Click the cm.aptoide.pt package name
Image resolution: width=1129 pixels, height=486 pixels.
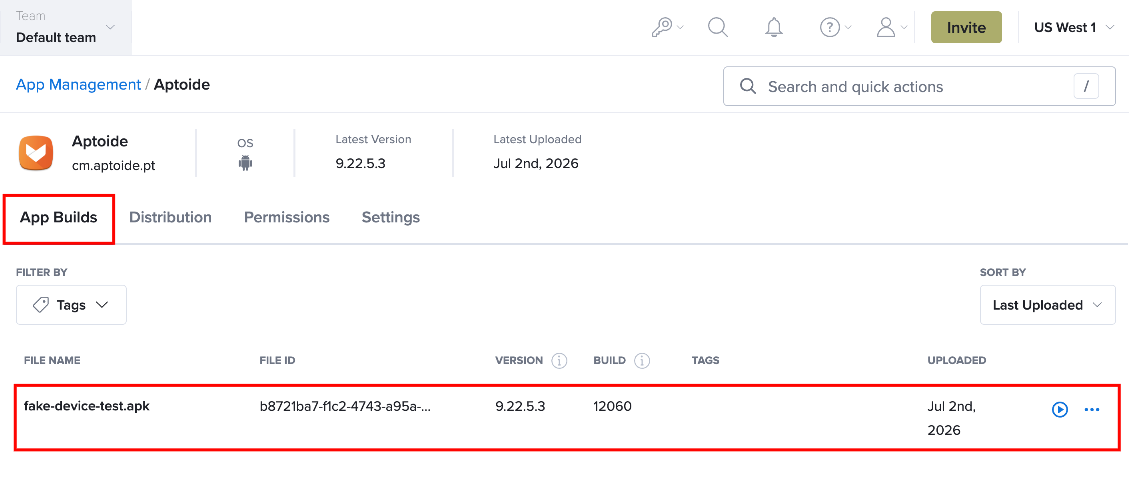click(x=113, y=166)
